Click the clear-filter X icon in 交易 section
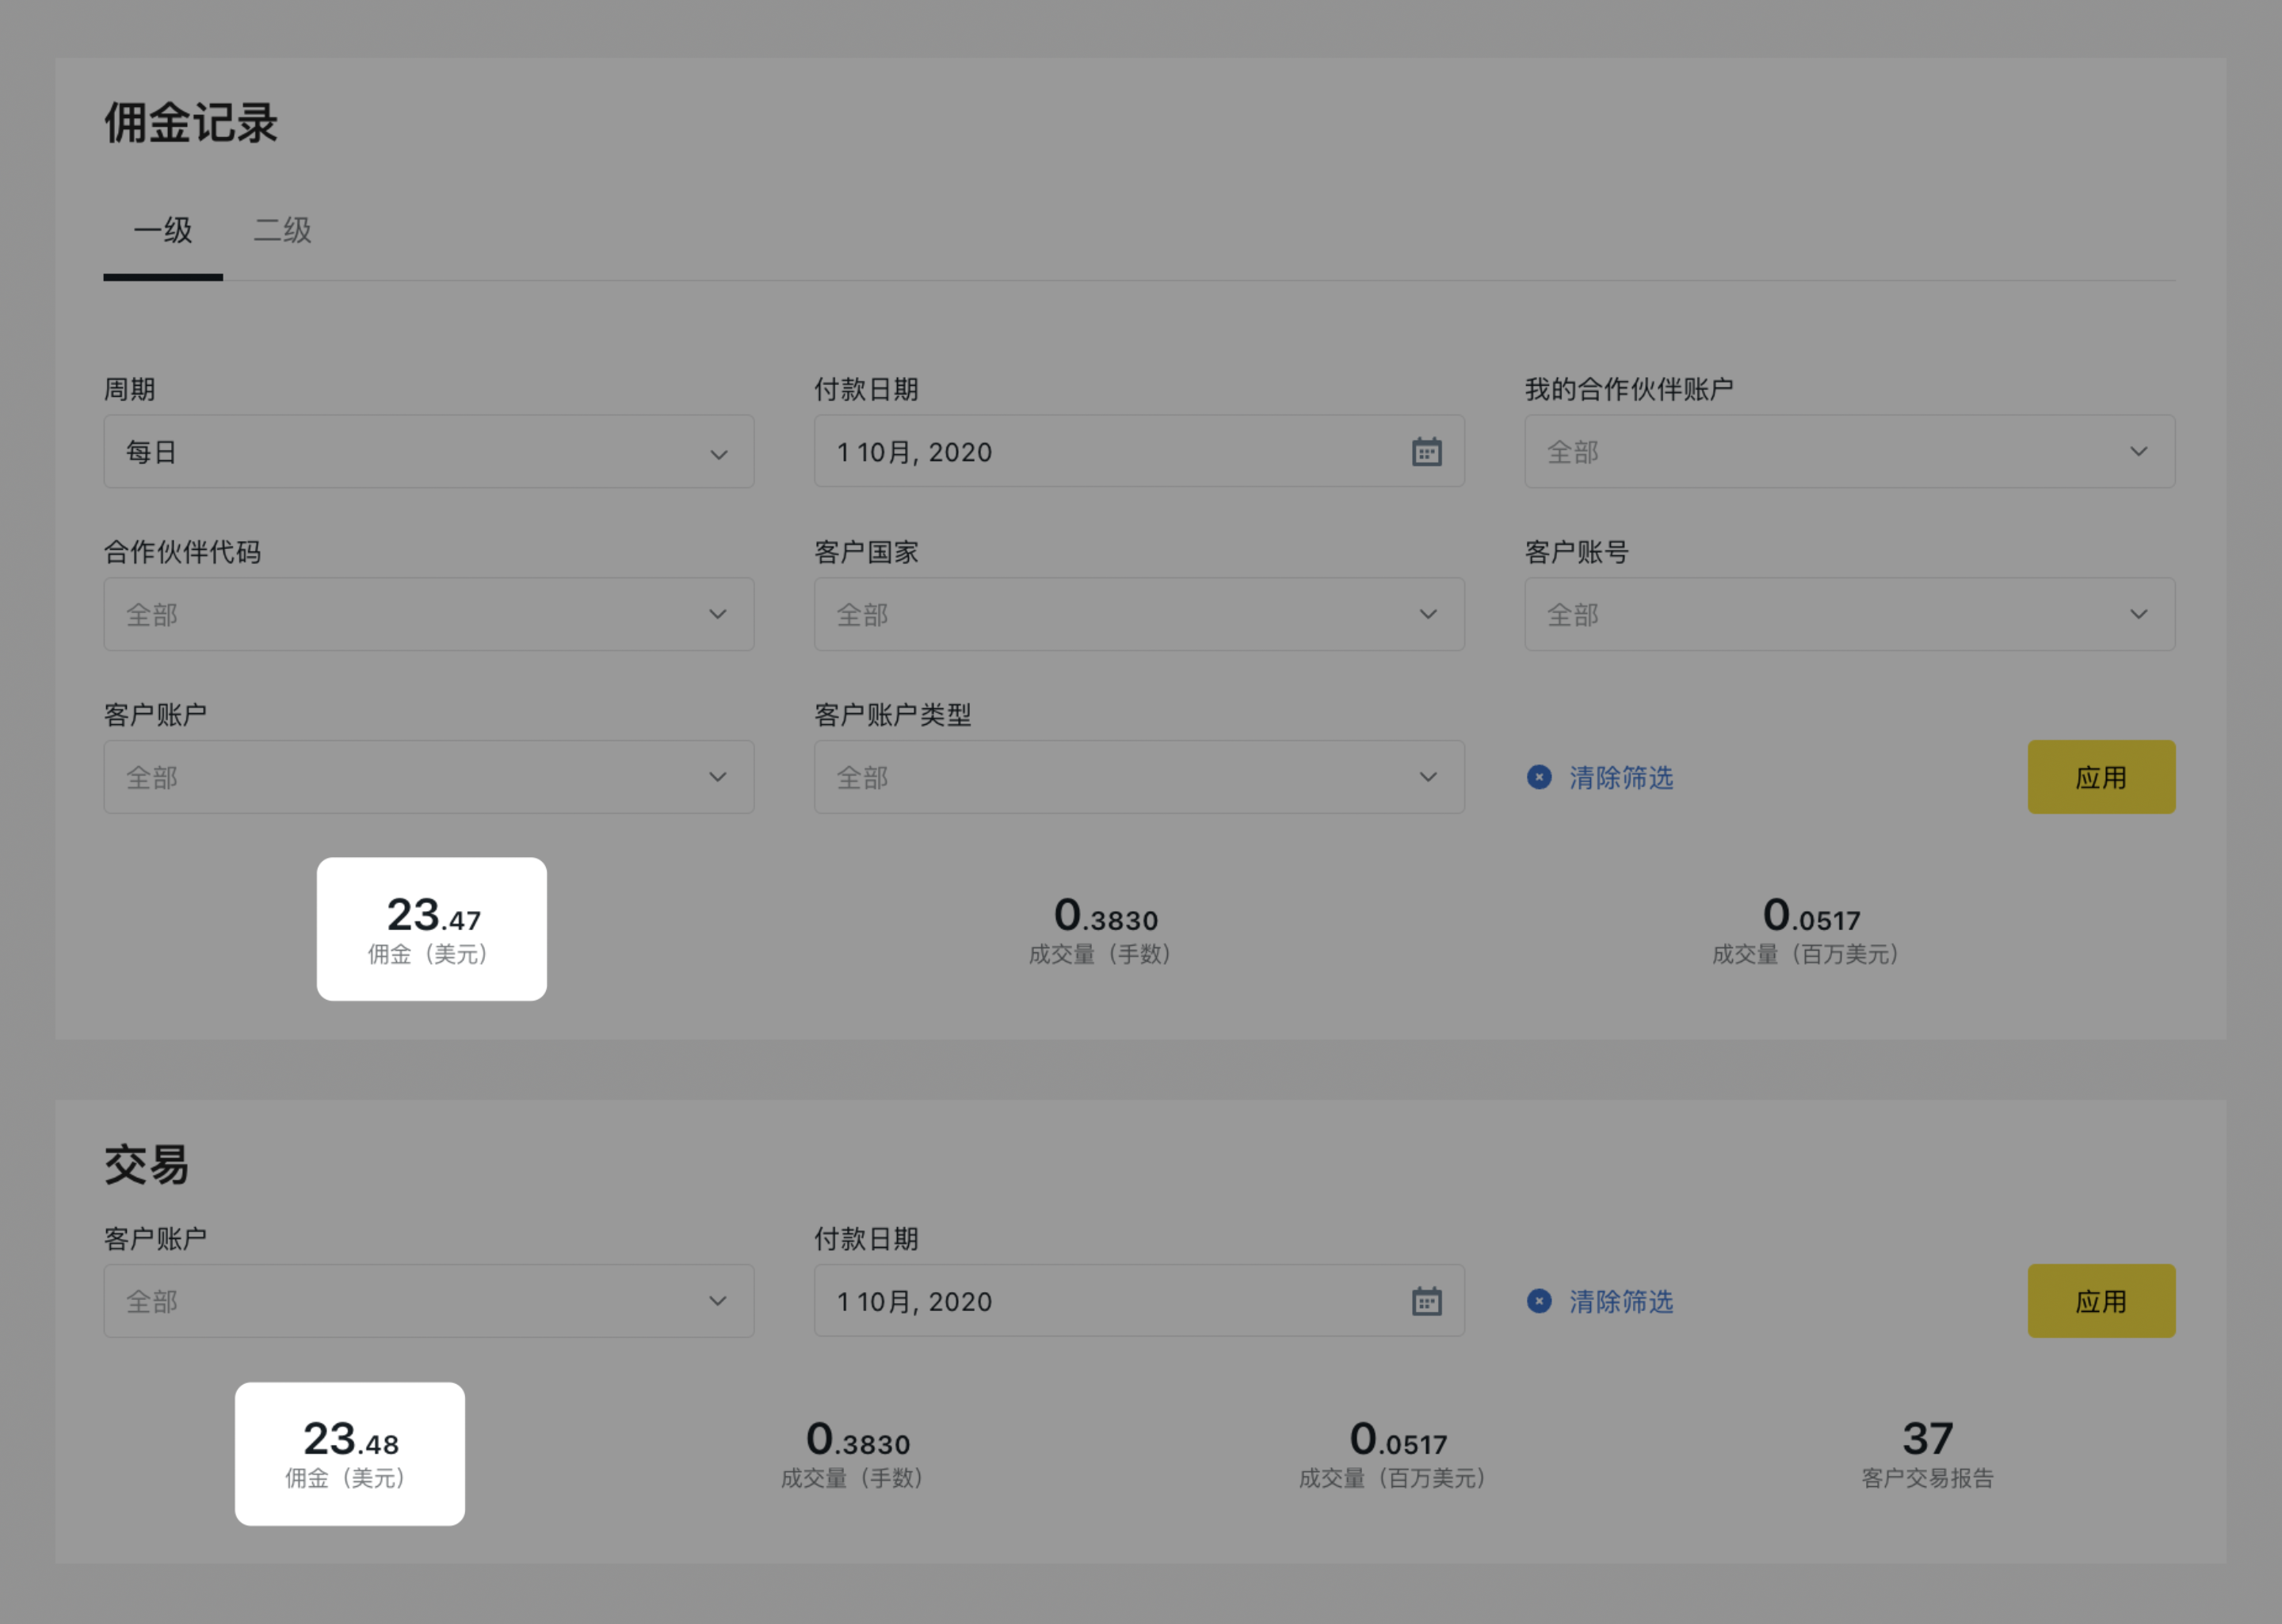Screen dimensions: 2282x1624 (1539, 1301)
